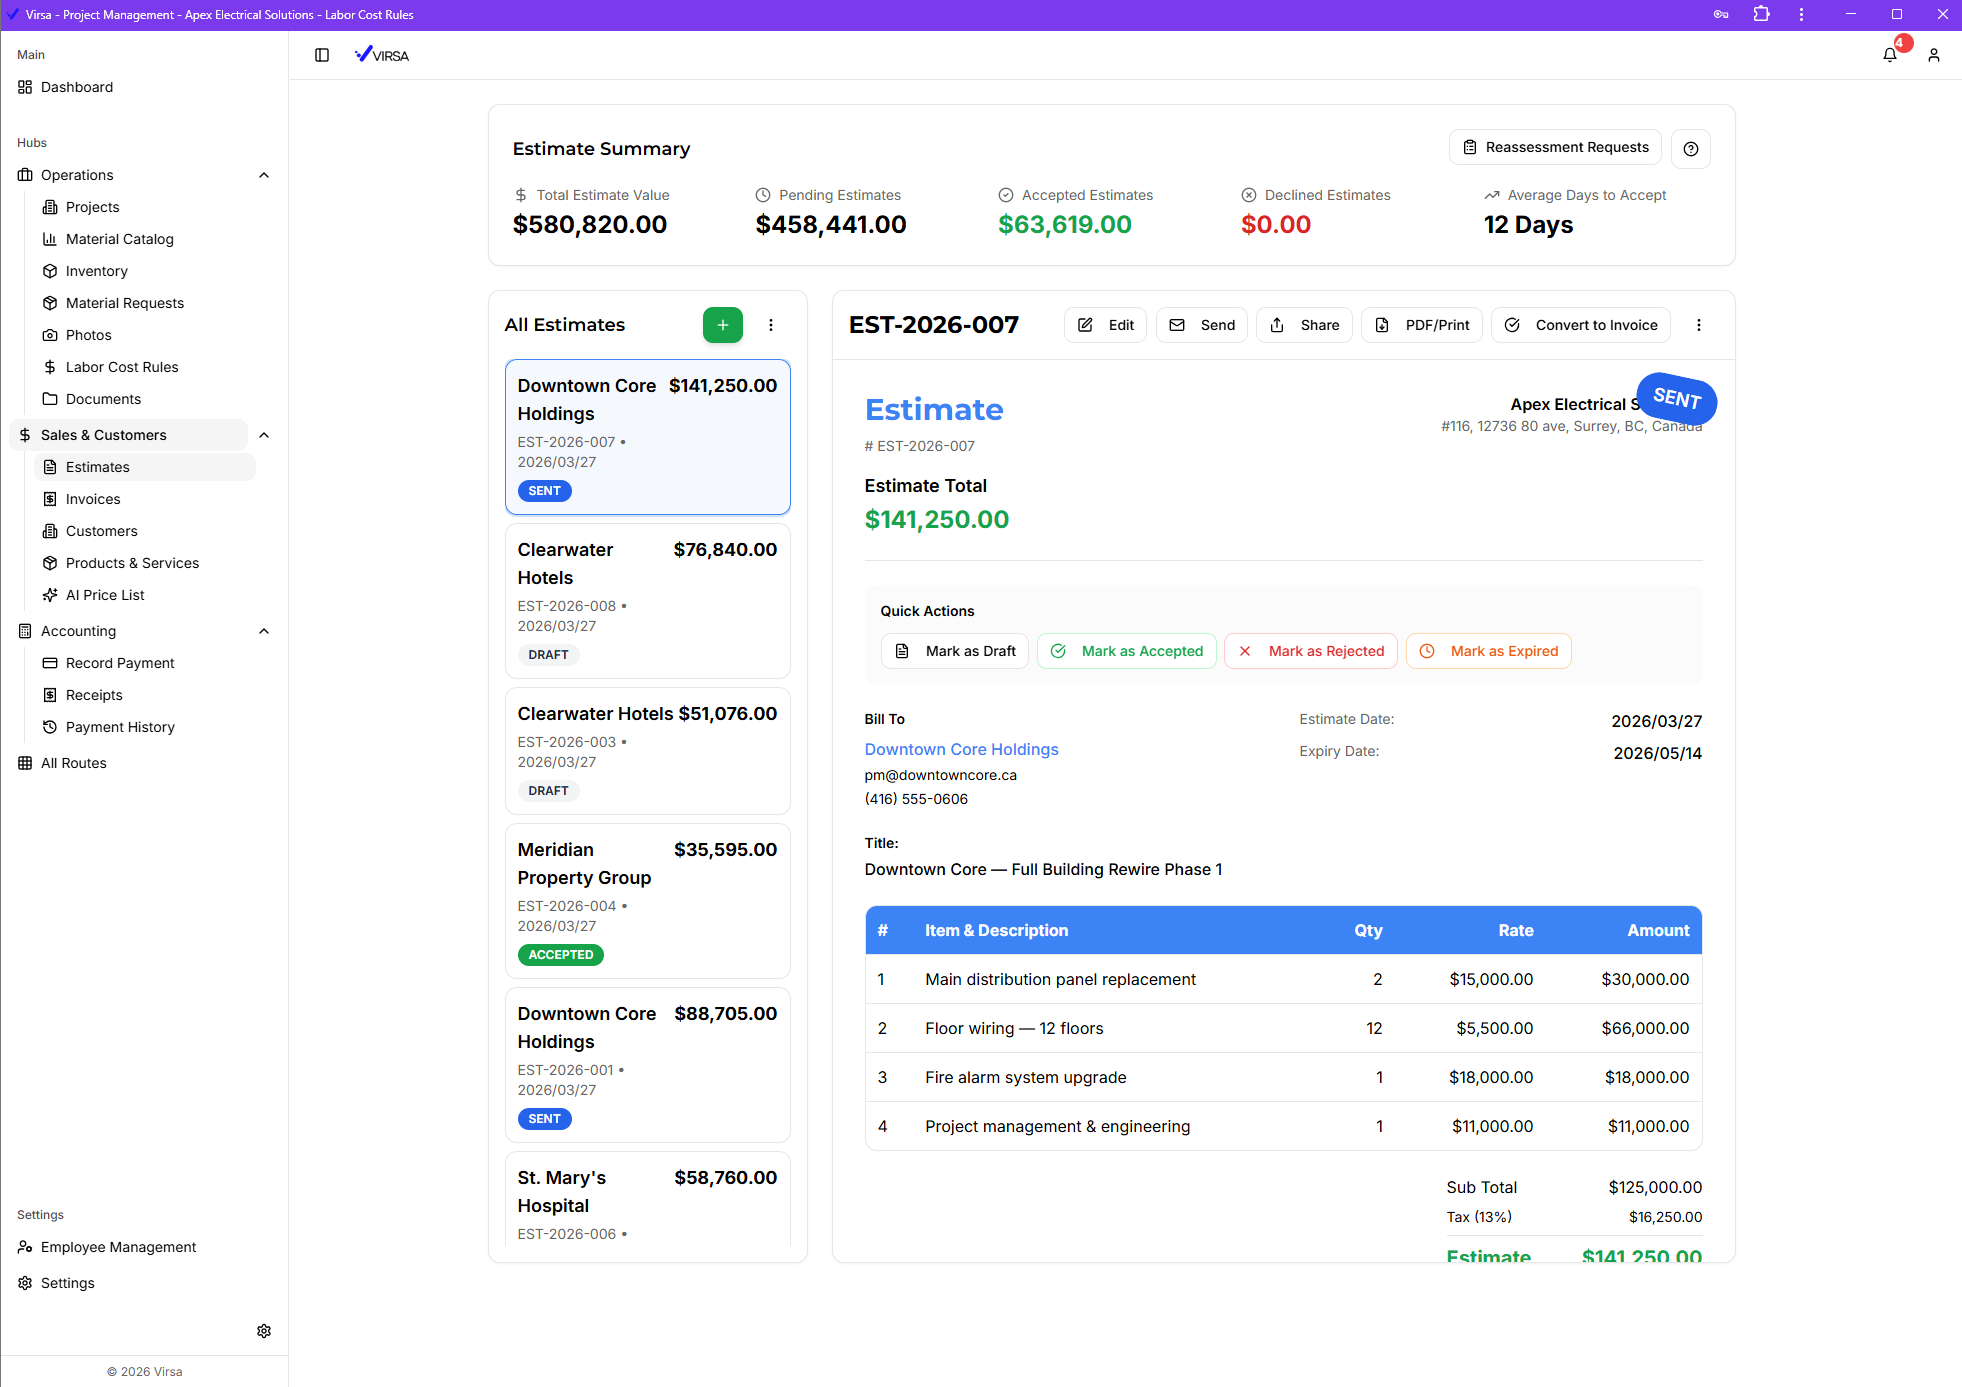Click the sidebar gear icon at bottom
This screenshot has height=1387, width=1962.
264,1331
